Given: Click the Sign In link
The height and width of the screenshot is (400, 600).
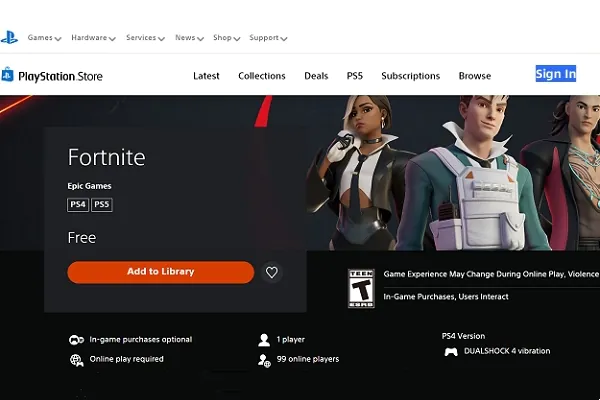Looking at the screenshot, I should (x=556, y=73).
